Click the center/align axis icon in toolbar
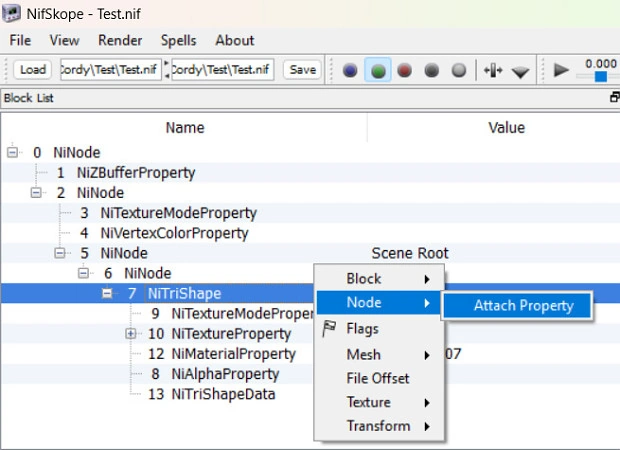Screen dimensions: 620x450 tap(493, 70)
